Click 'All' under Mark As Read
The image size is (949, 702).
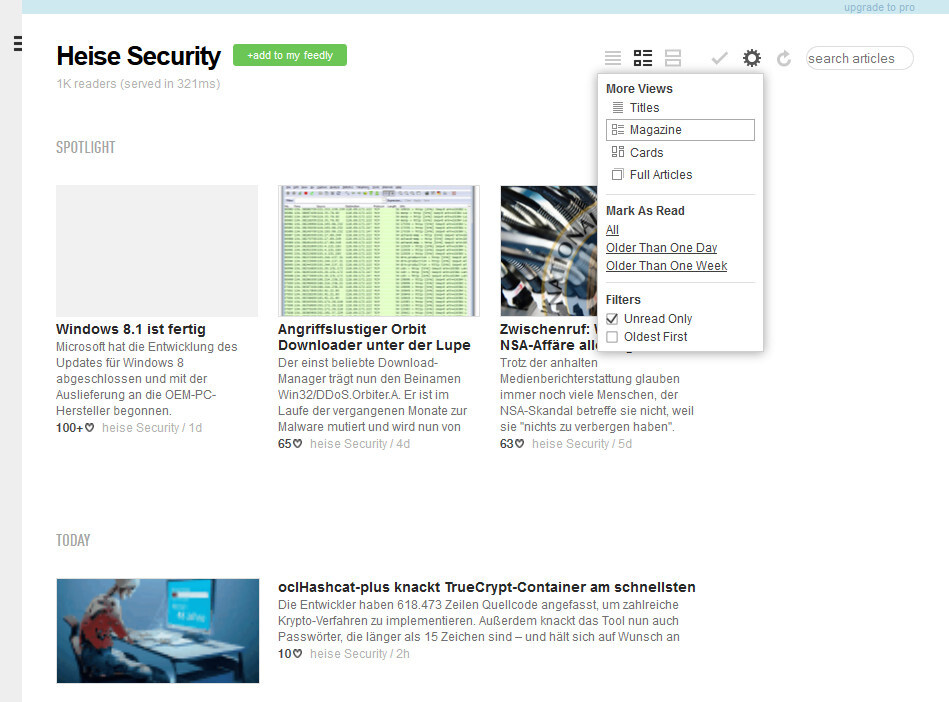coord(611,230)
